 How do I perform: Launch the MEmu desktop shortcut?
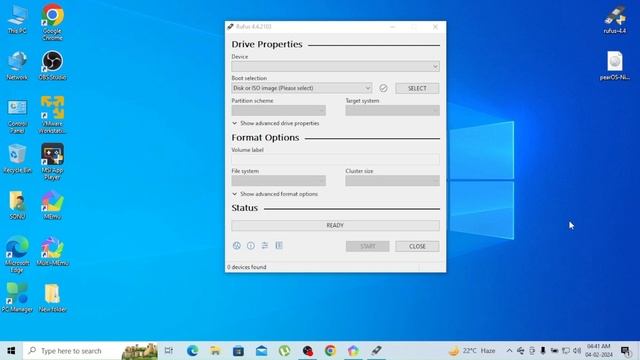coord(52,205)
